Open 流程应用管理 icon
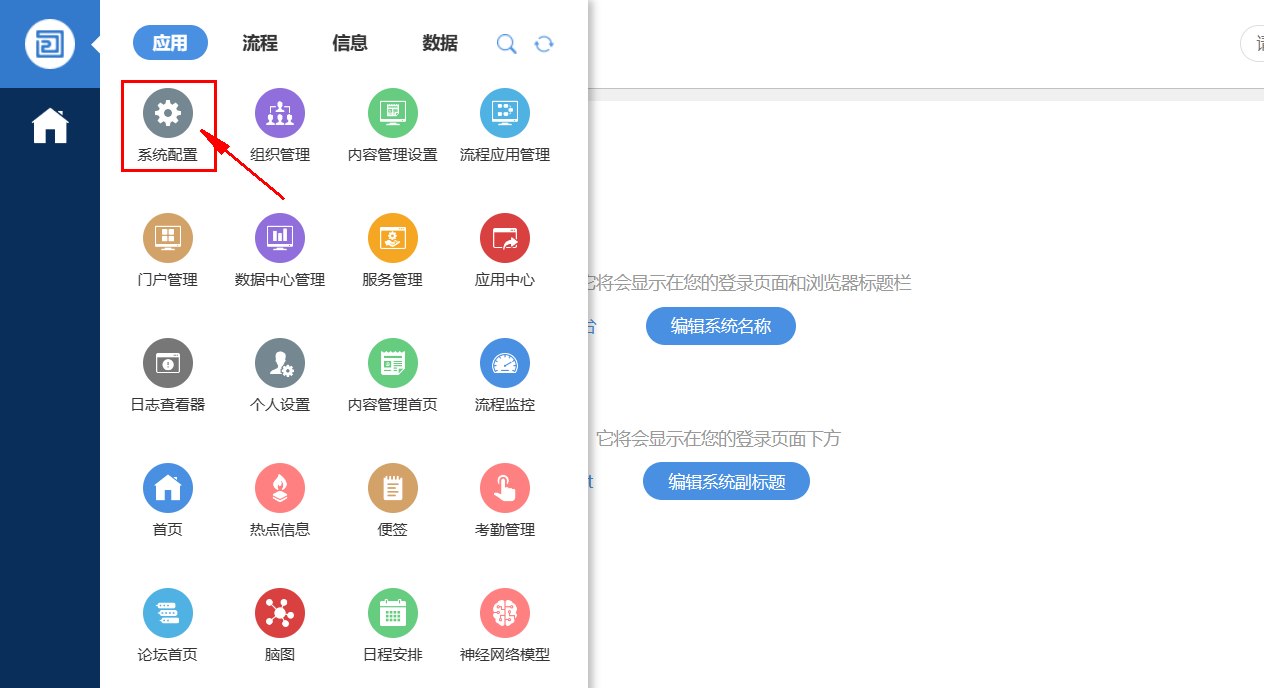The height and width of the screenshot is (688, 1264). 505,113
